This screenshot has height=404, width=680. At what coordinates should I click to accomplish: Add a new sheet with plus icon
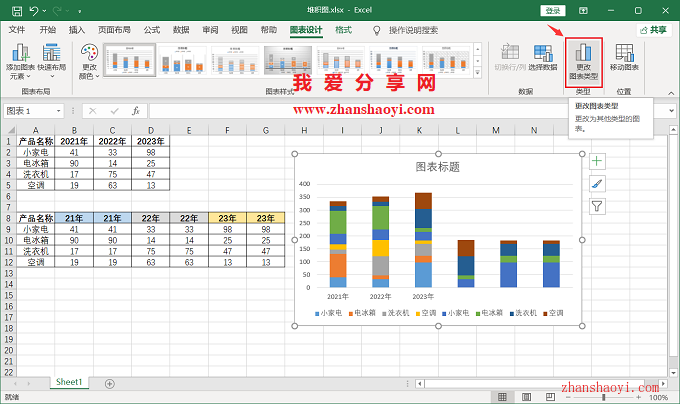click(110, 384)
